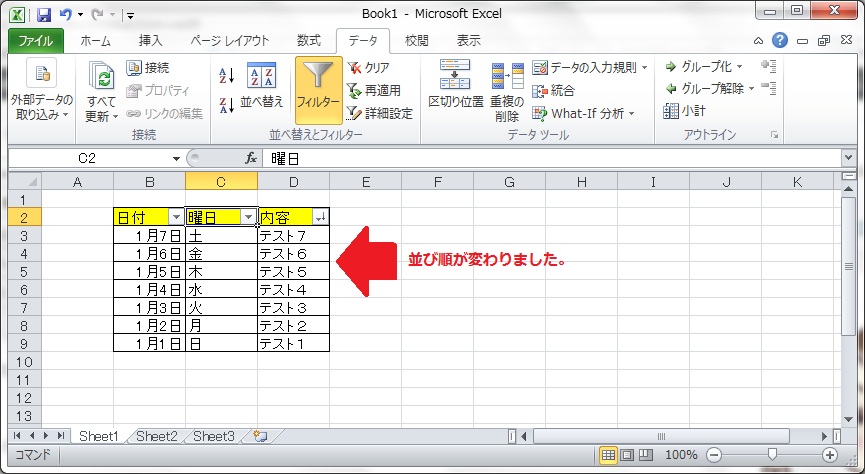This screenshot has height=474, width=865.
Task: Switch to the ページ レイアウト tab
Action: click(229, 41)
